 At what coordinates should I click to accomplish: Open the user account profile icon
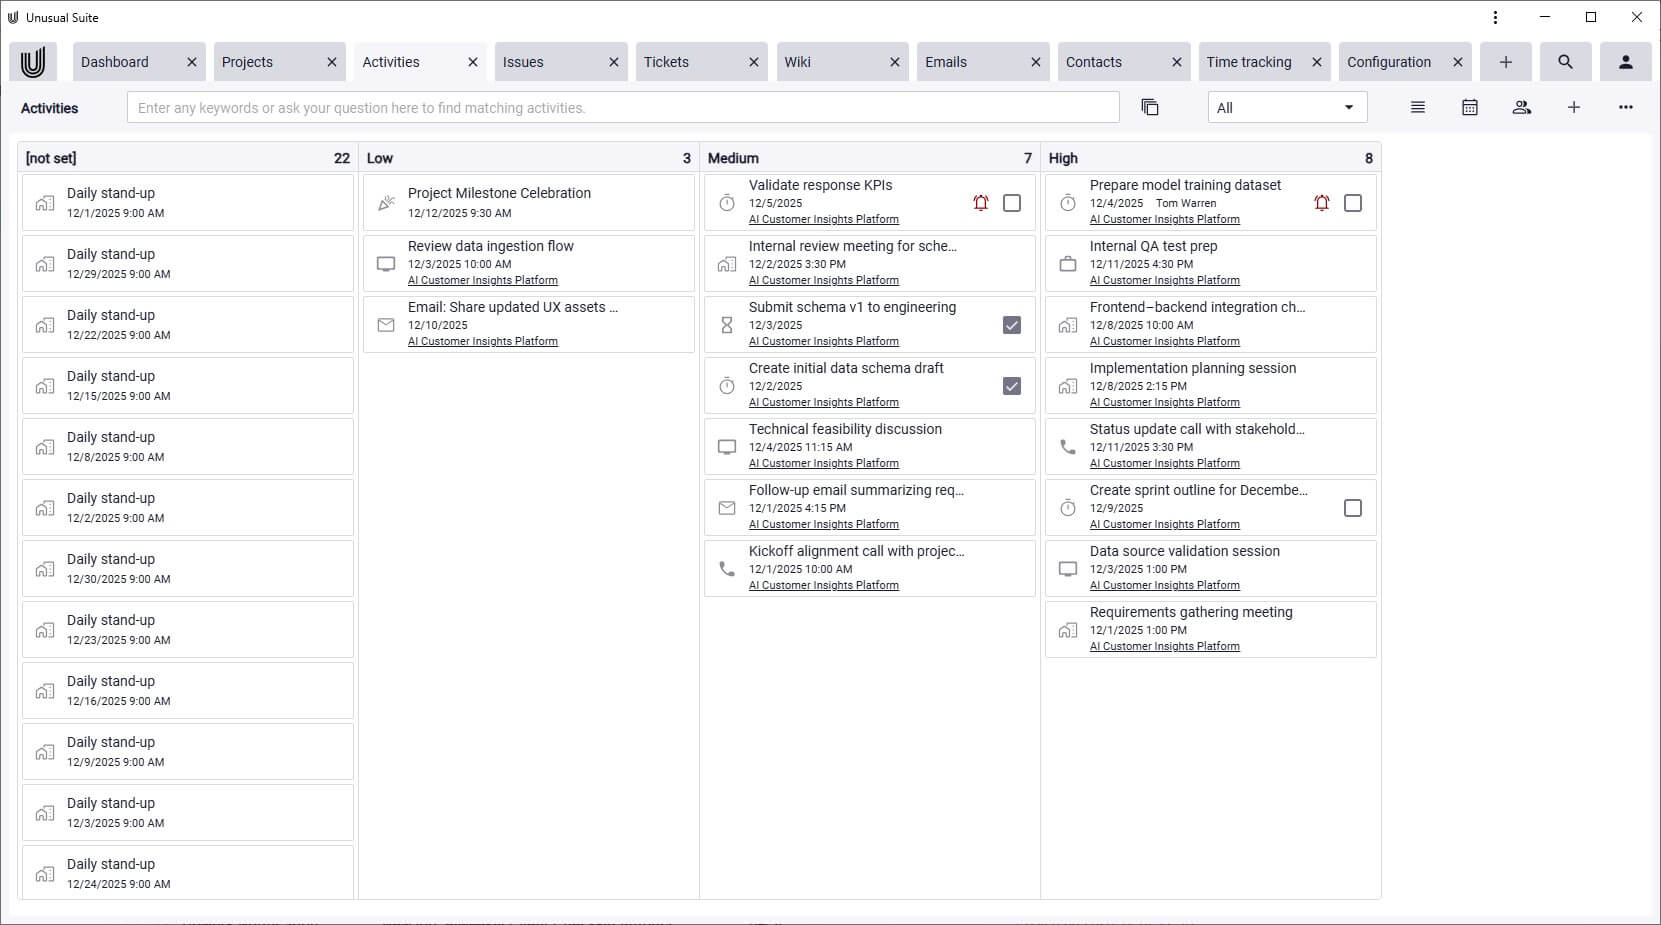(x=1625, y=62)
